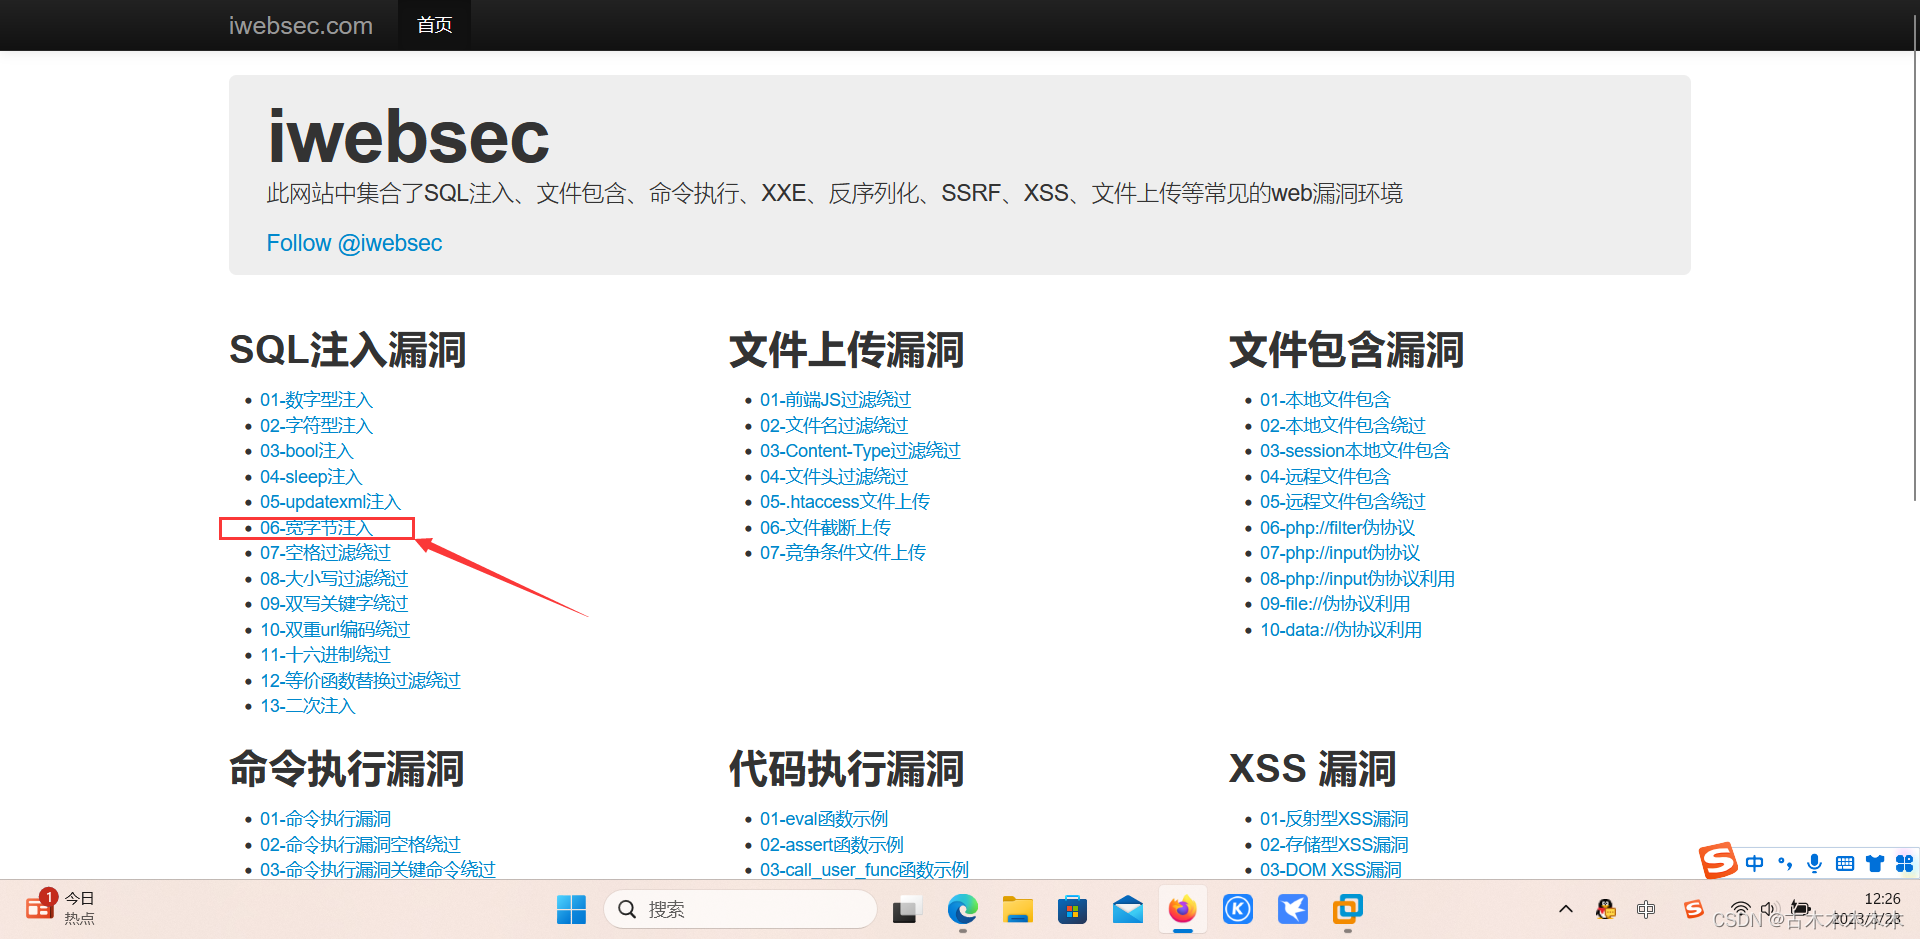The width and height of the screenshot is (1920, 939).
Task: Open the 06-宽字节注入 SQL injection link
Action: click(315, 527)
